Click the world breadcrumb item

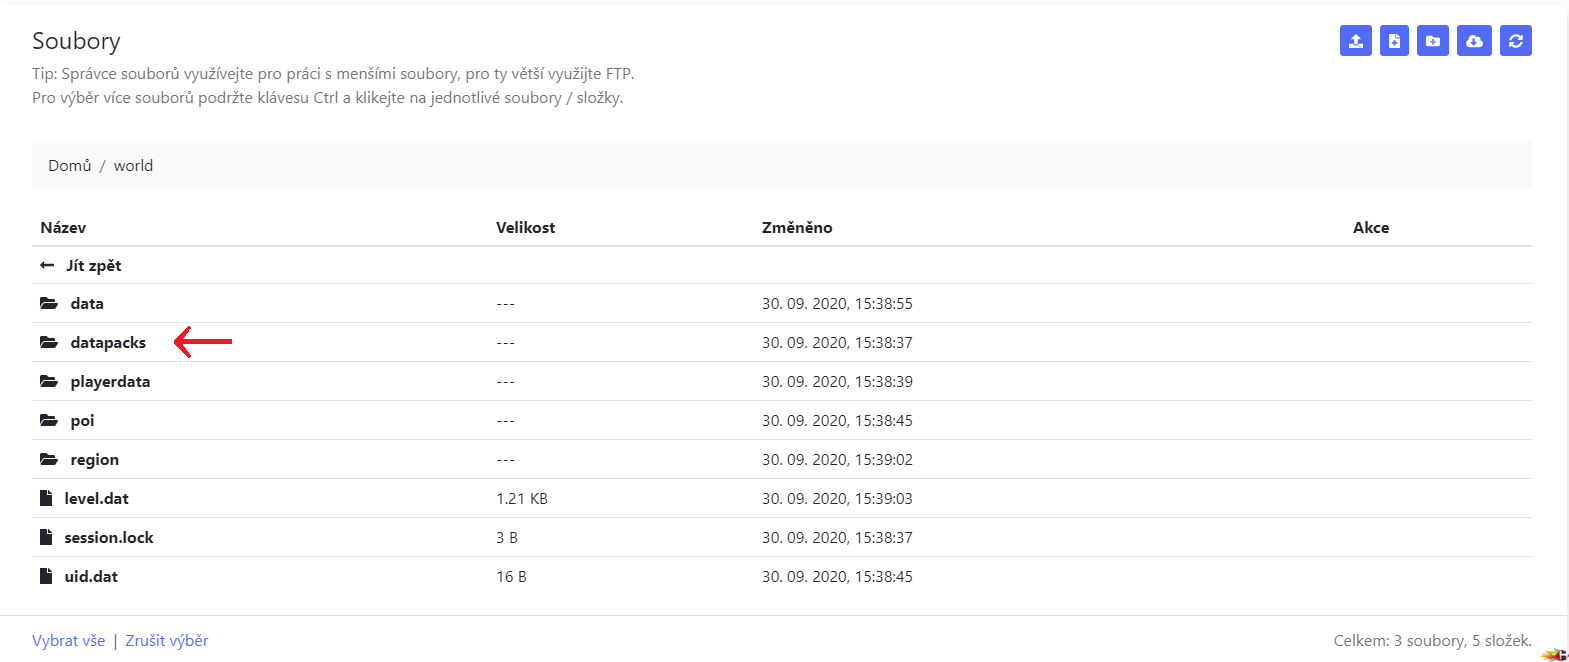click(133, 165)
